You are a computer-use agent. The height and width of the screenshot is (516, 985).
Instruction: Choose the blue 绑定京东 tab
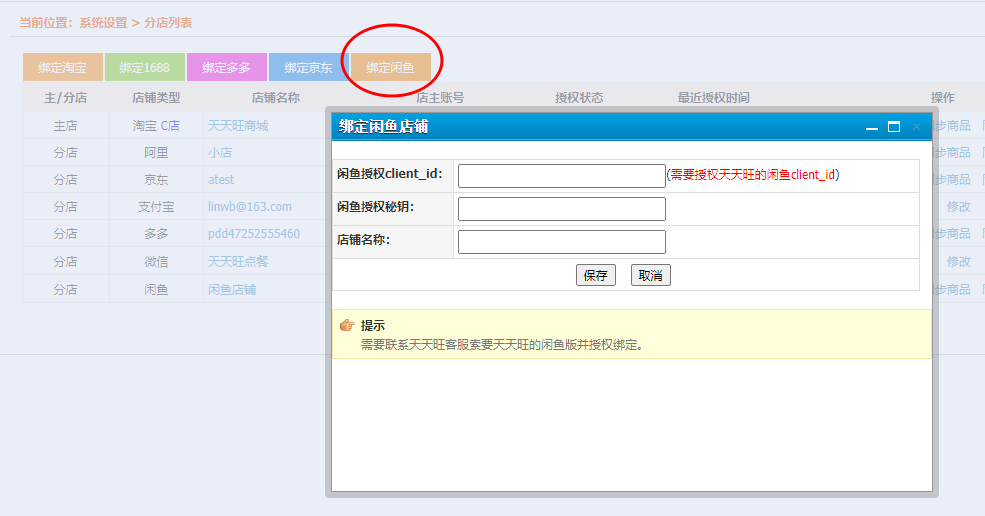point(308,68)
